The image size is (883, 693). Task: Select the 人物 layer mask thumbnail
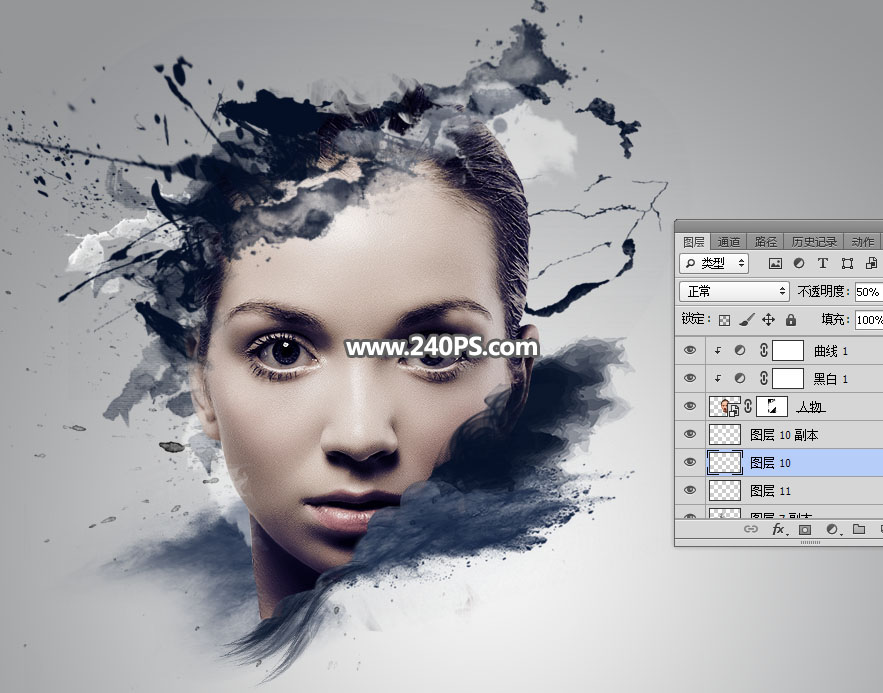[770, 406]
